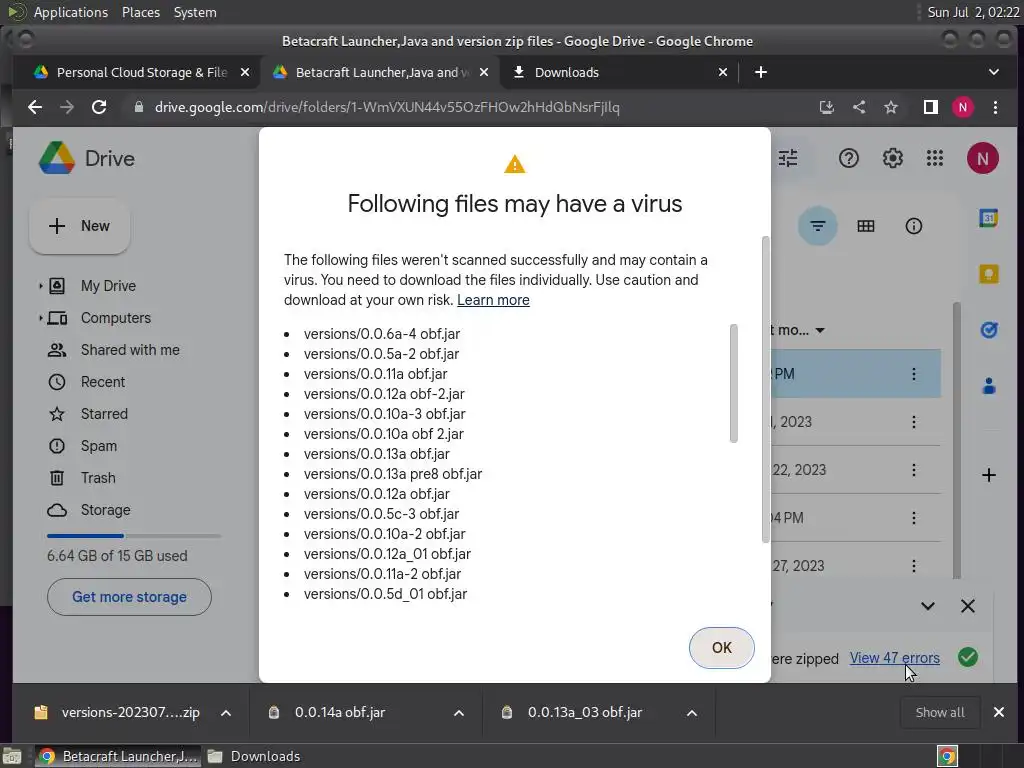Open a new tab with plus
The image size is (1024, 768).
pyautogui.click(x=761, y=72)
